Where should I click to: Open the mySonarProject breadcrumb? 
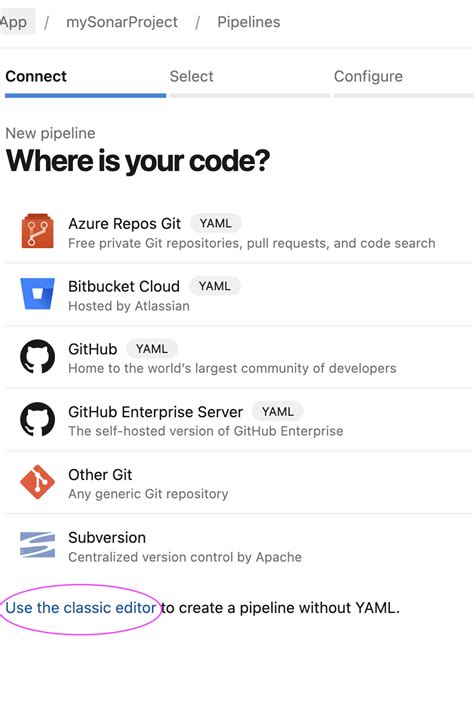122,22
